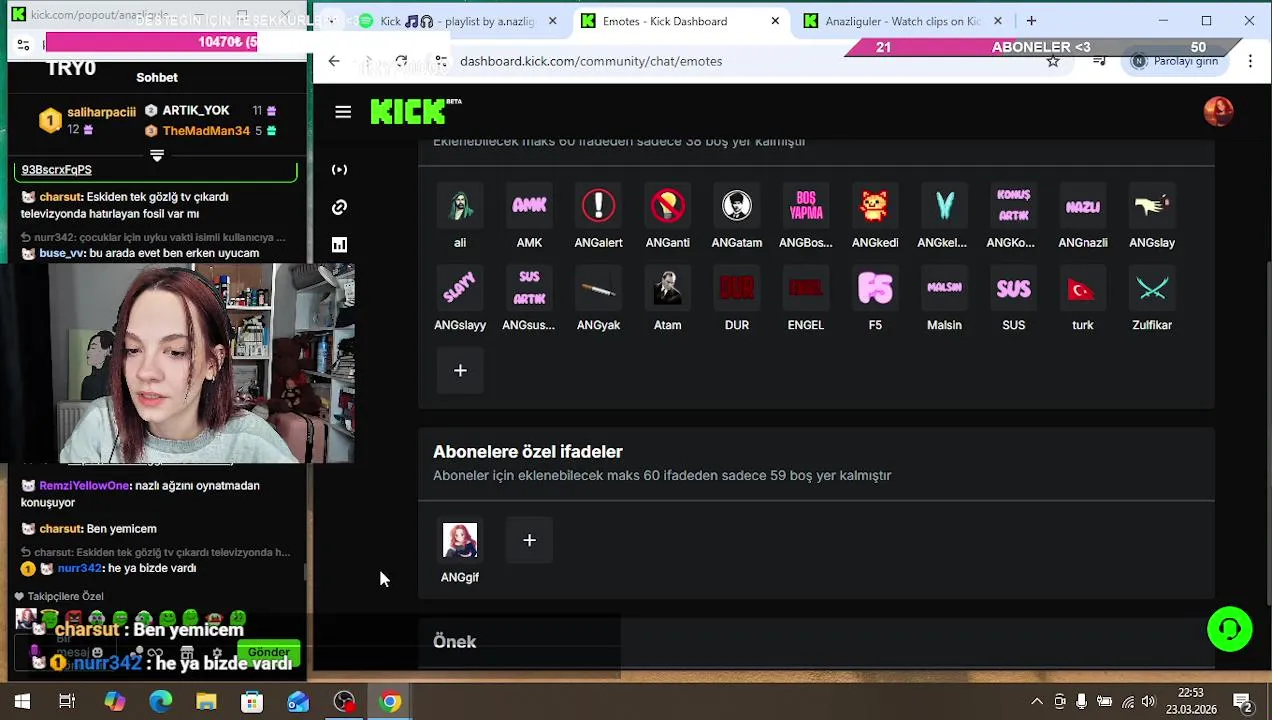This screenshot has width=1272, height=720.
Task: Open the F5 emote
Action: point(875,288)
